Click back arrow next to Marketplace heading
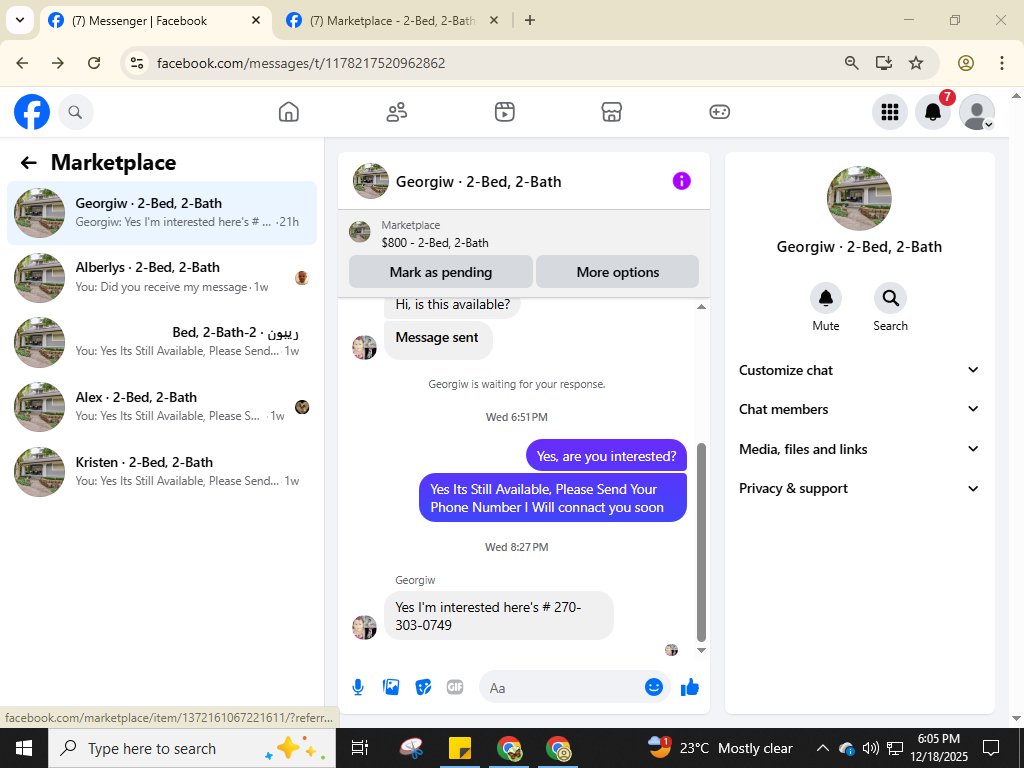Screen dimensions: 1024x768 pos(28,163)
